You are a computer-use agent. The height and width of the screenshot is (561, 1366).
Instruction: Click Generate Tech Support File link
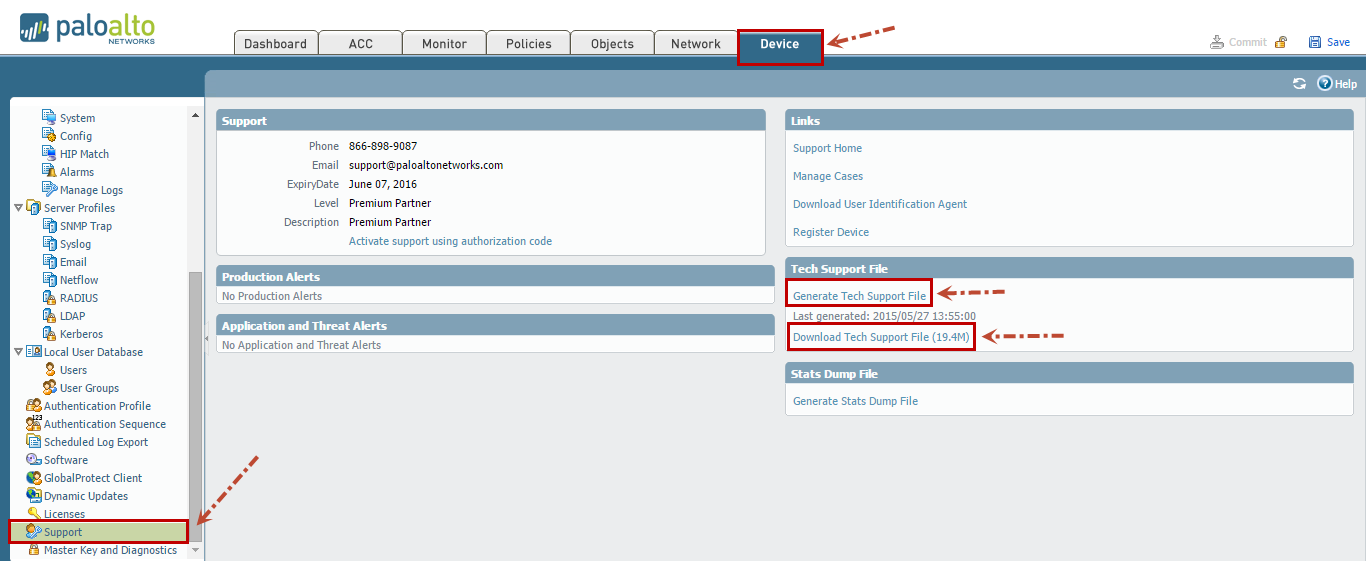(x=859, y=297)
